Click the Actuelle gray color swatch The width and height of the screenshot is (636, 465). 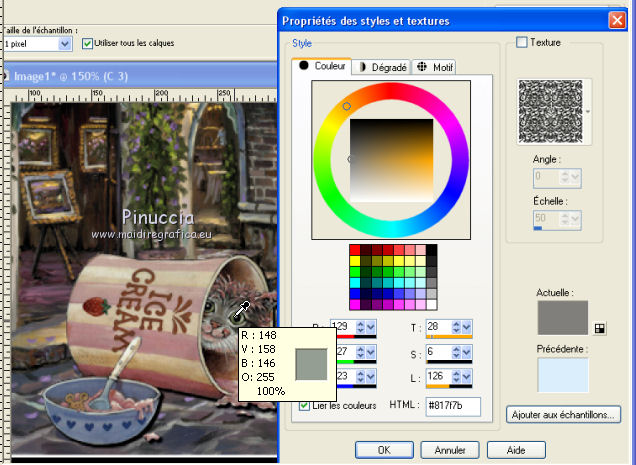click(563, 318)
